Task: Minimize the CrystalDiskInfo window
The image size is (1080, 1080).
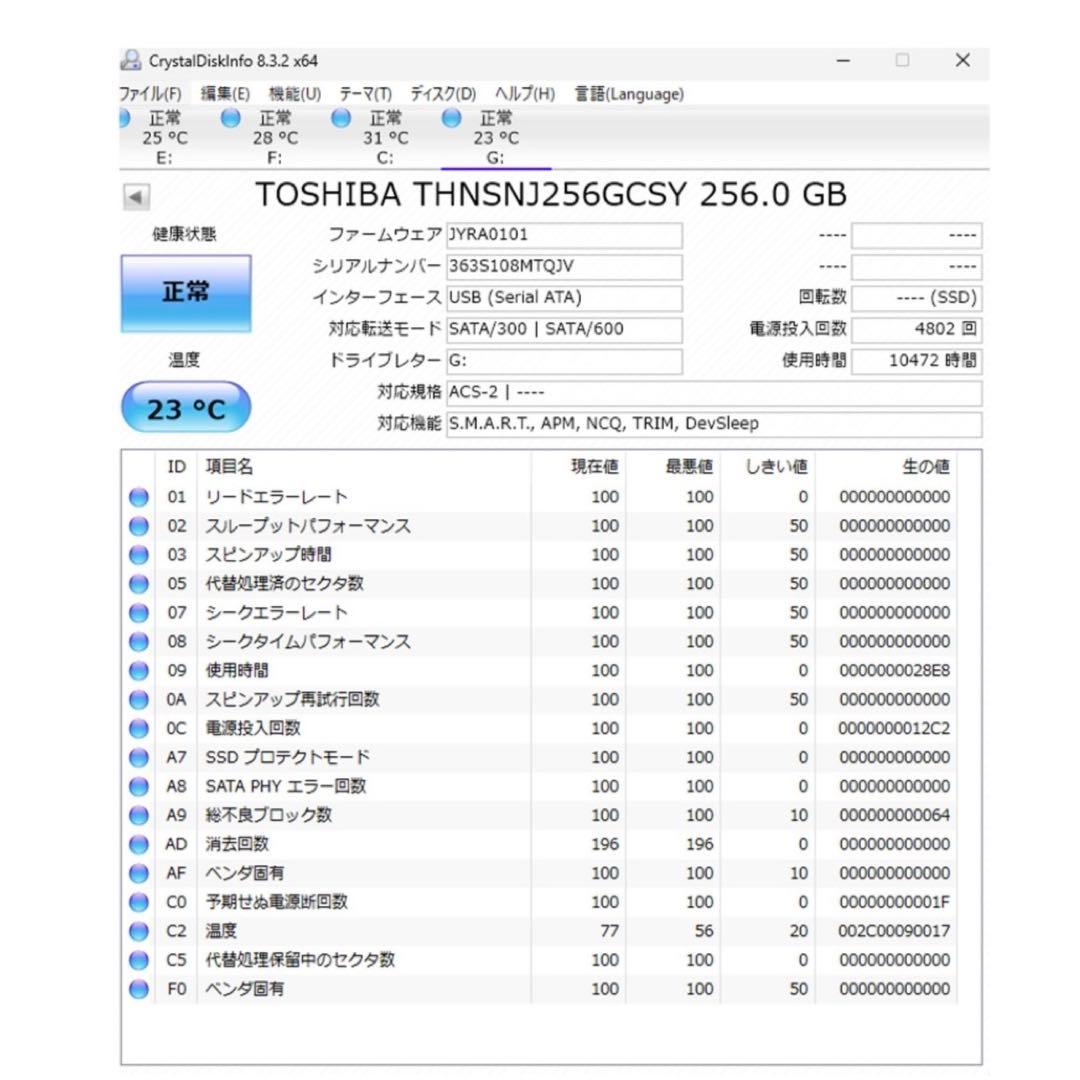Action: (x=843, y=61)
